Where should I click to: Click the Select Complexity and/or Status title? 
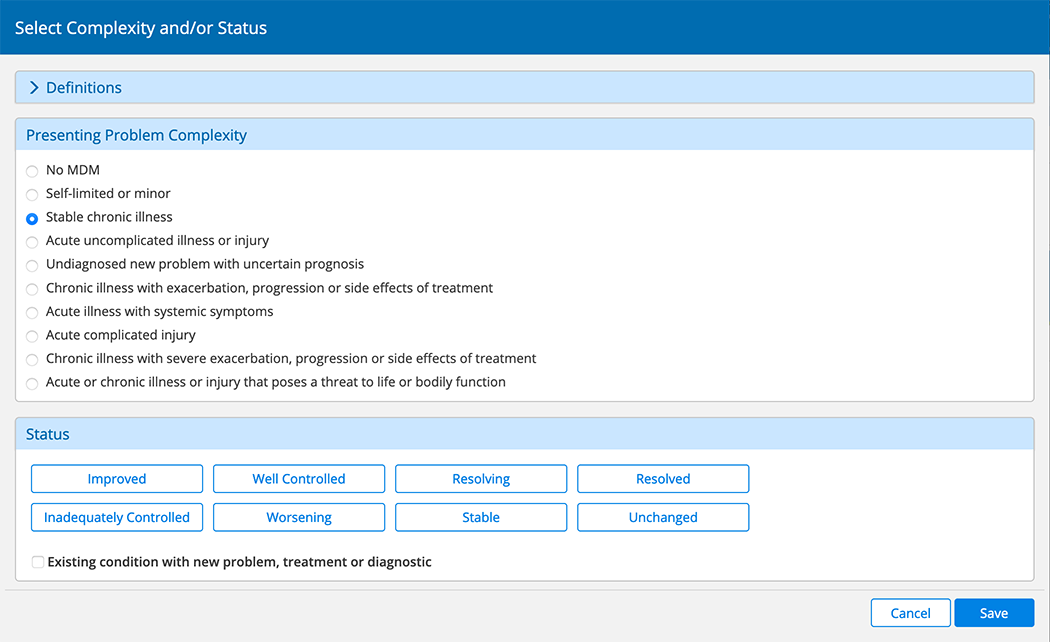(x=141, y=28)
